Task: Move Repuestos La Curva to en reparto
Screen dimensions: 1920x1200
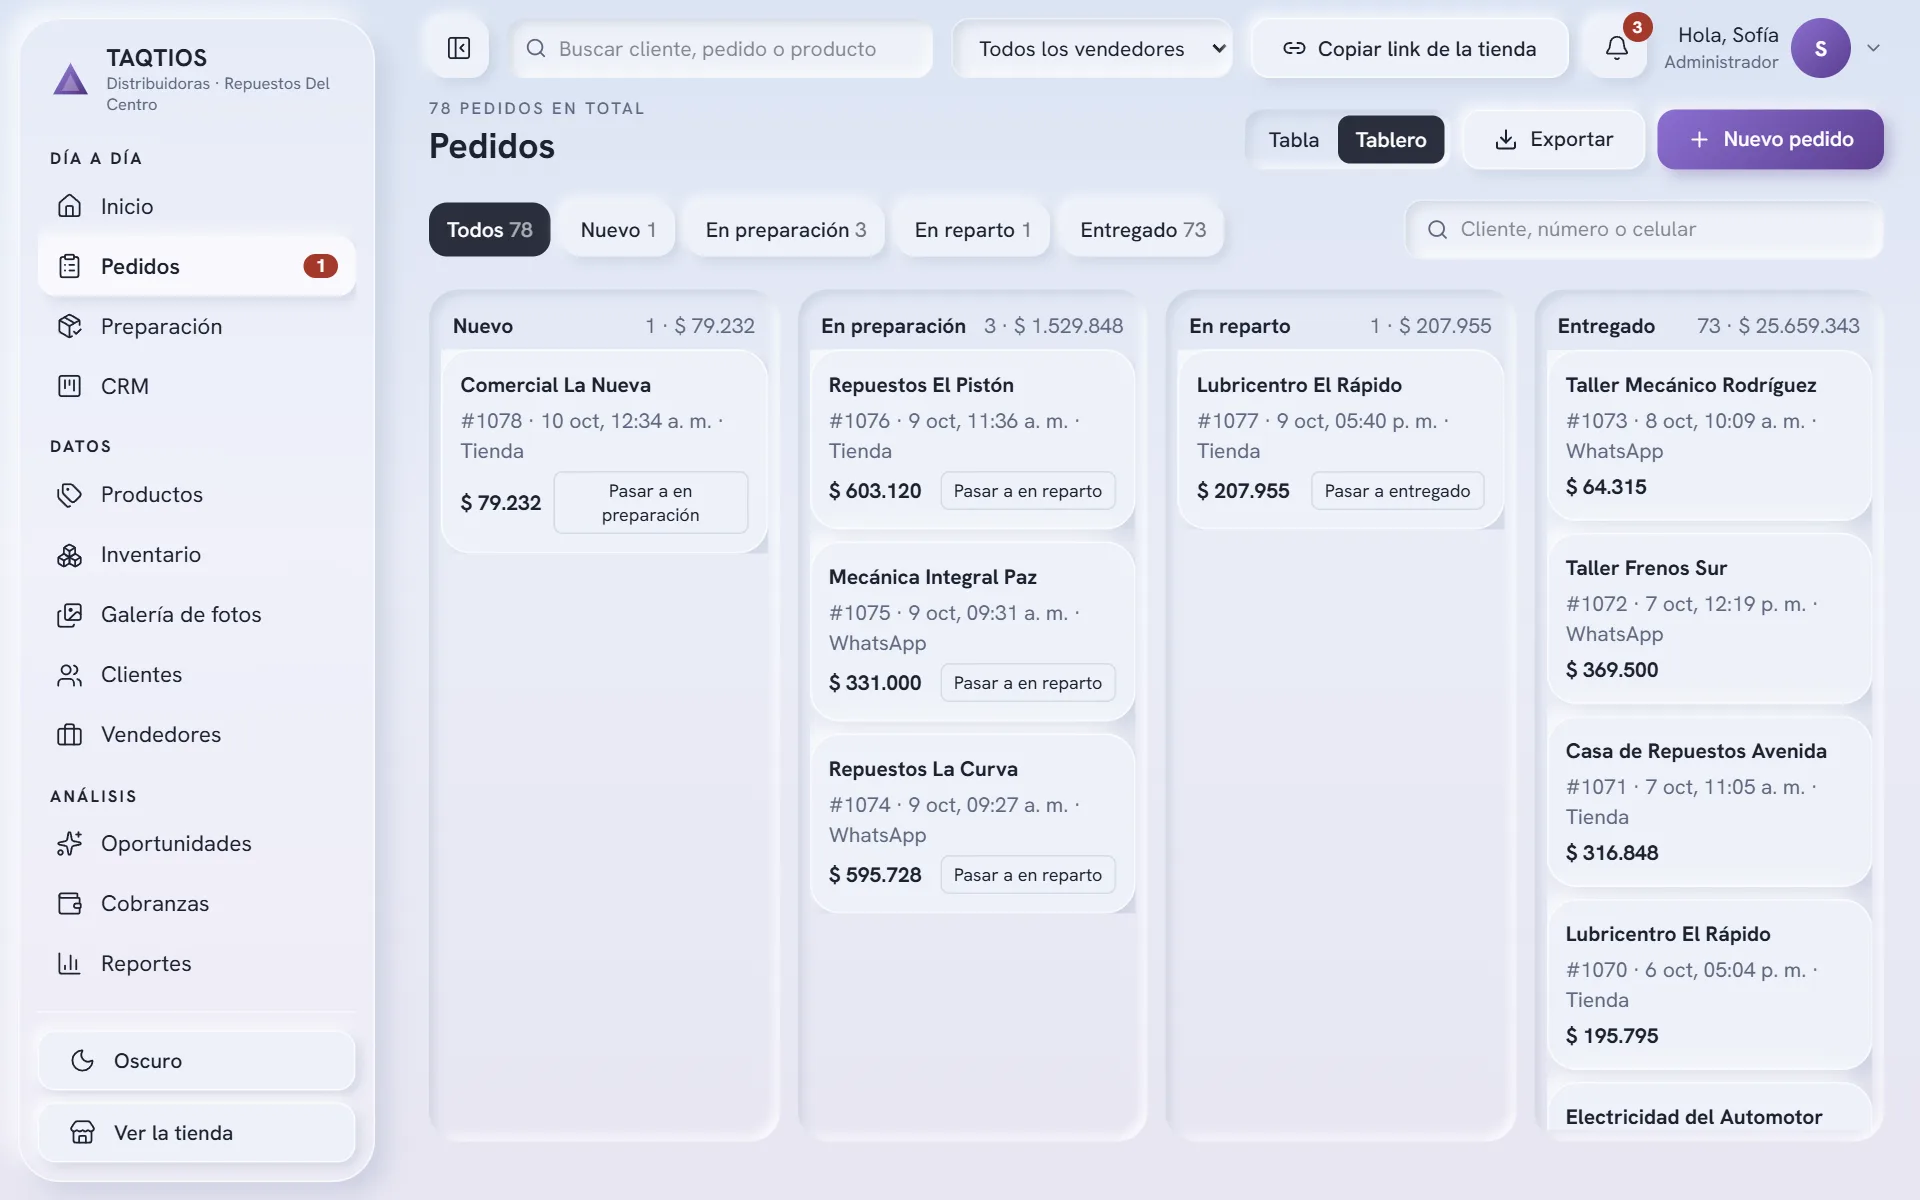Action: pos(1027,874)
